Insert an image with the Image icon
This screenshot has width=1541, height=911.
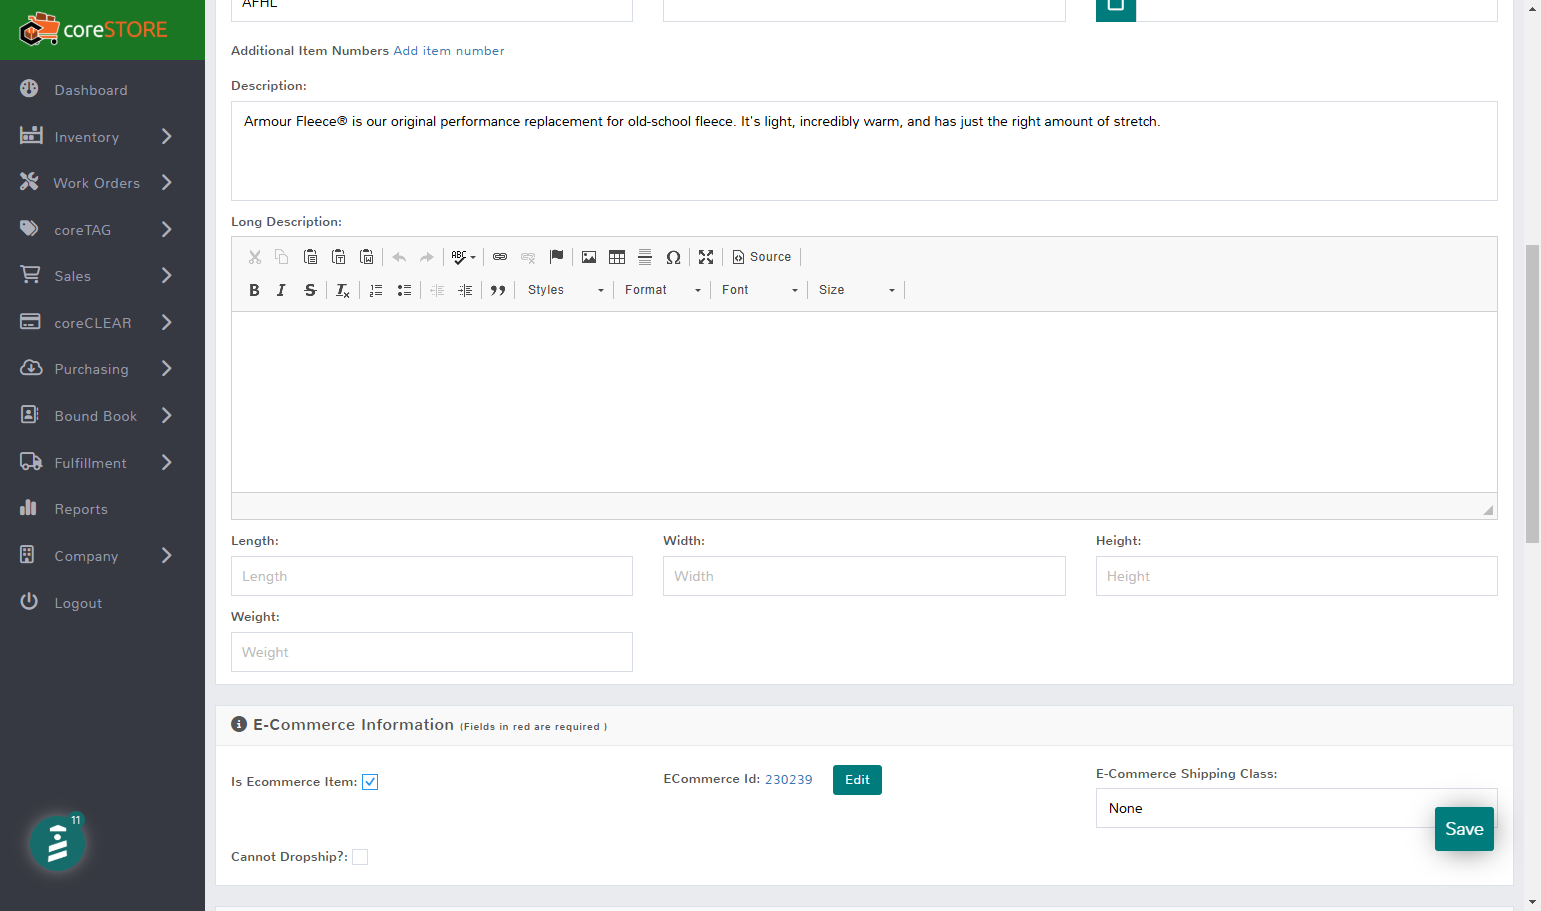(x=589, y=257)
